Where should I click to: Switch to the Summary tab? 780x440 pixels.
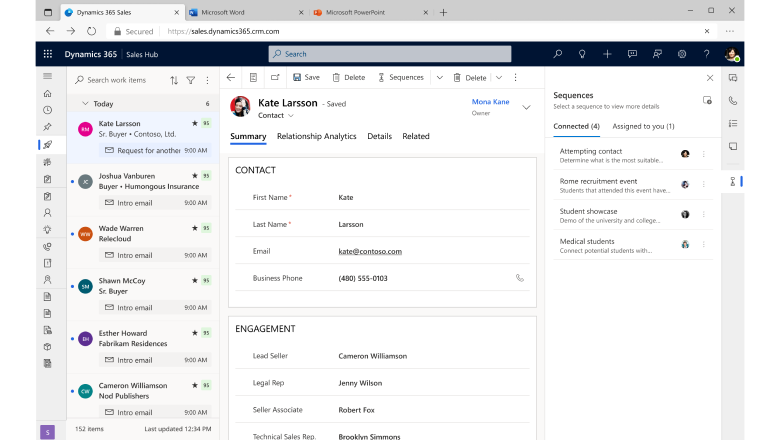(x=248, y=136)
